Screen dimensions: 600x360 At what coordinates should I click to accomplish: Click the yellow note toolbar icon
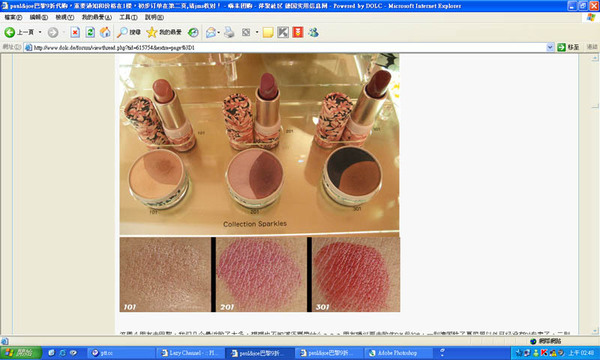point(268,33)
